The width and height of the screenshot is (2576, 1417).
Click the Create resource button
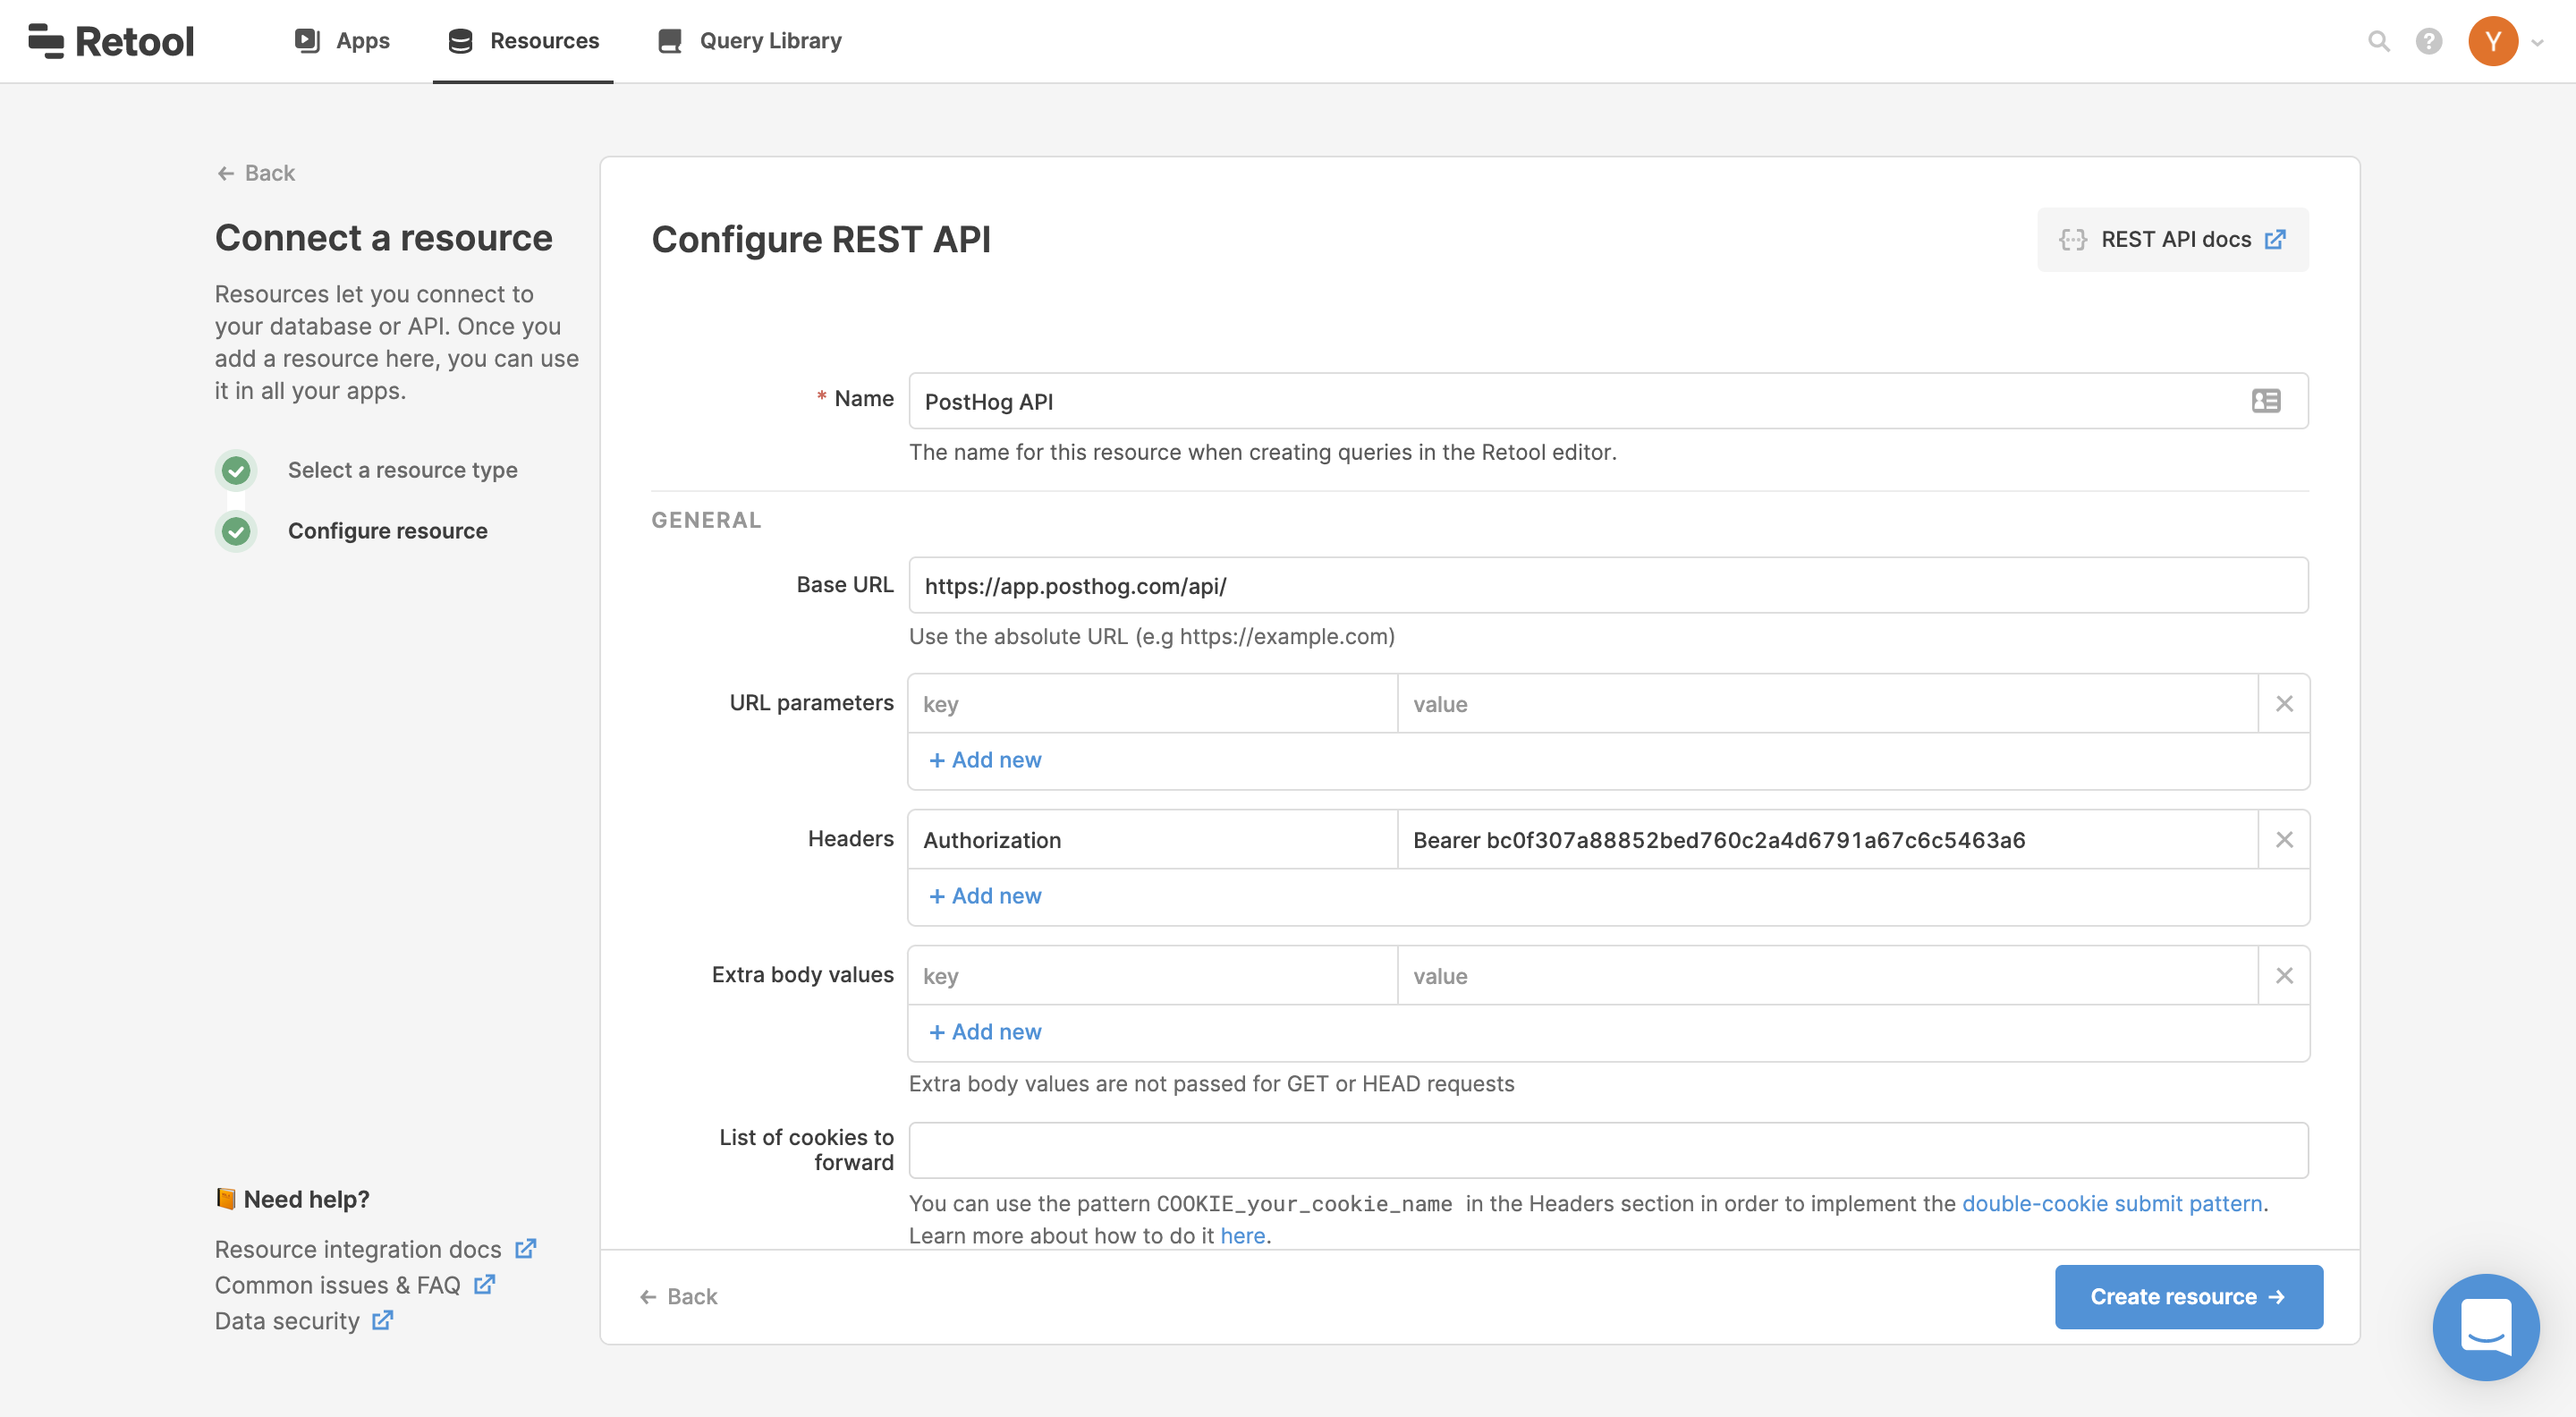click(2188, 1296)
